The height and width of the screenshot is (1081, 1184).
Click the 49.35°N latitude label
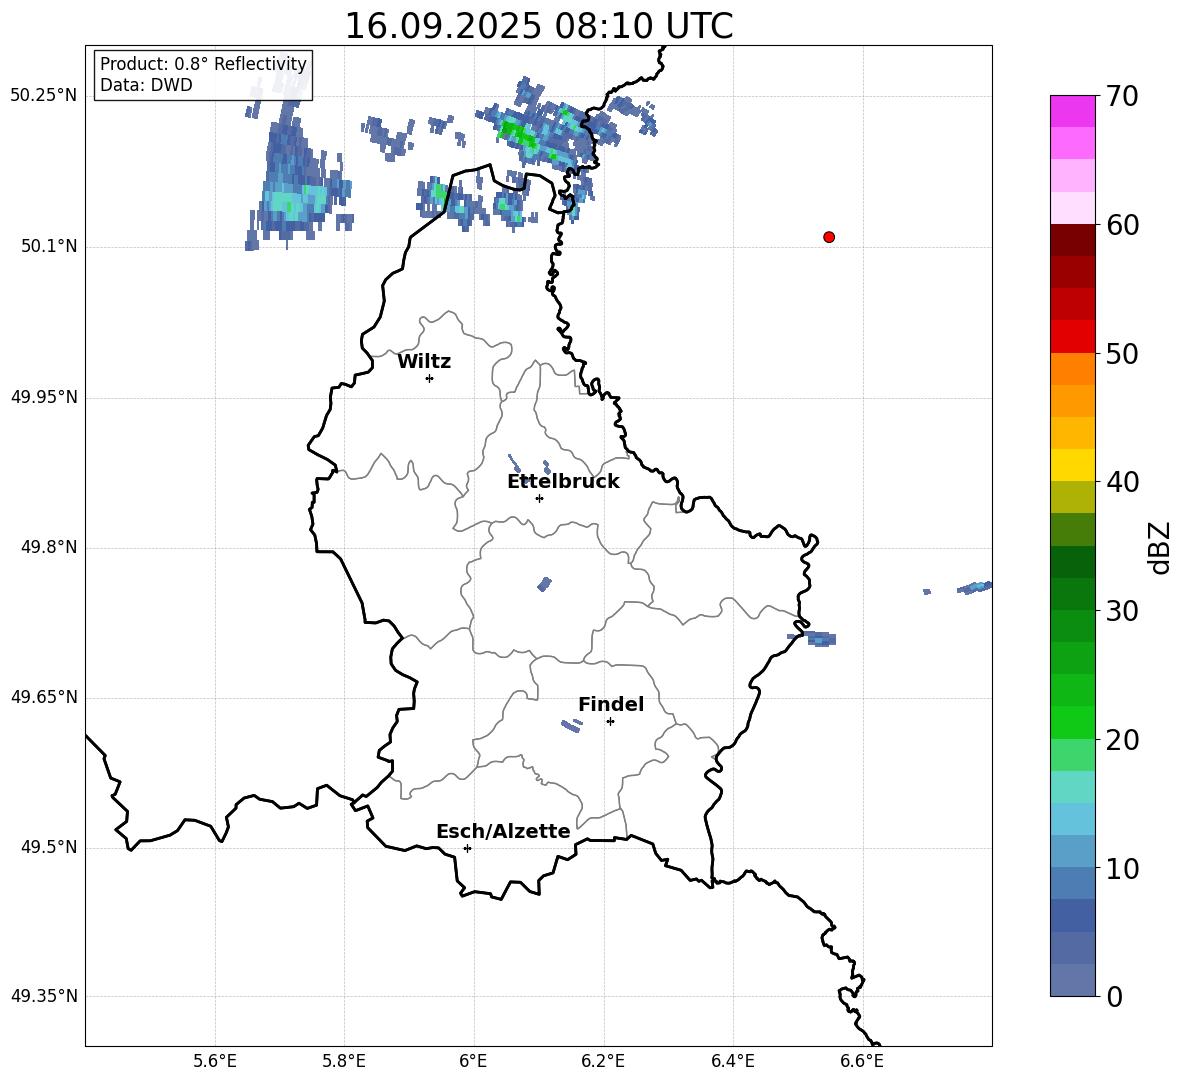(44, 996)
